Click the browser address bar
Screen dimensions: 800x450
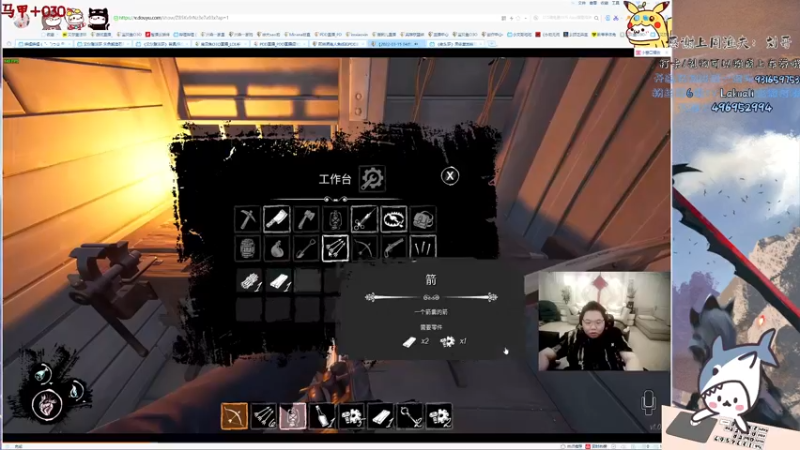[x=306, y=18]
